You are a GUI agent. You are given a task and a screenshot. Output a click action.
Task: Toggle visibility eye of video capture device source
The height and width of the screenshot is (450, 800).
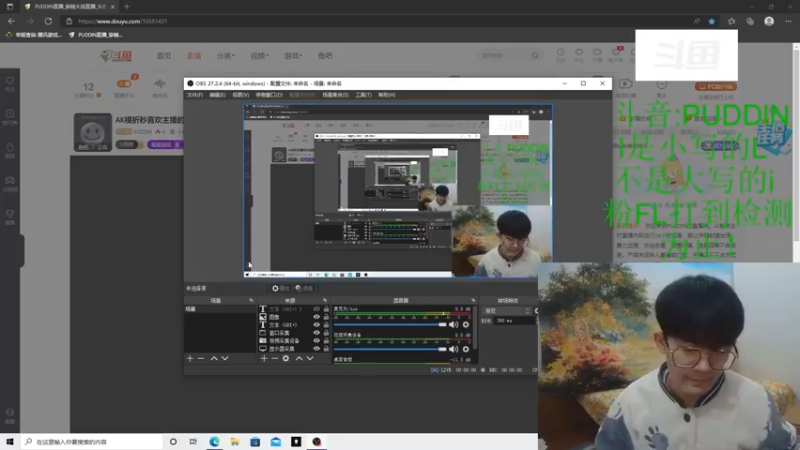tap(316, 341)
